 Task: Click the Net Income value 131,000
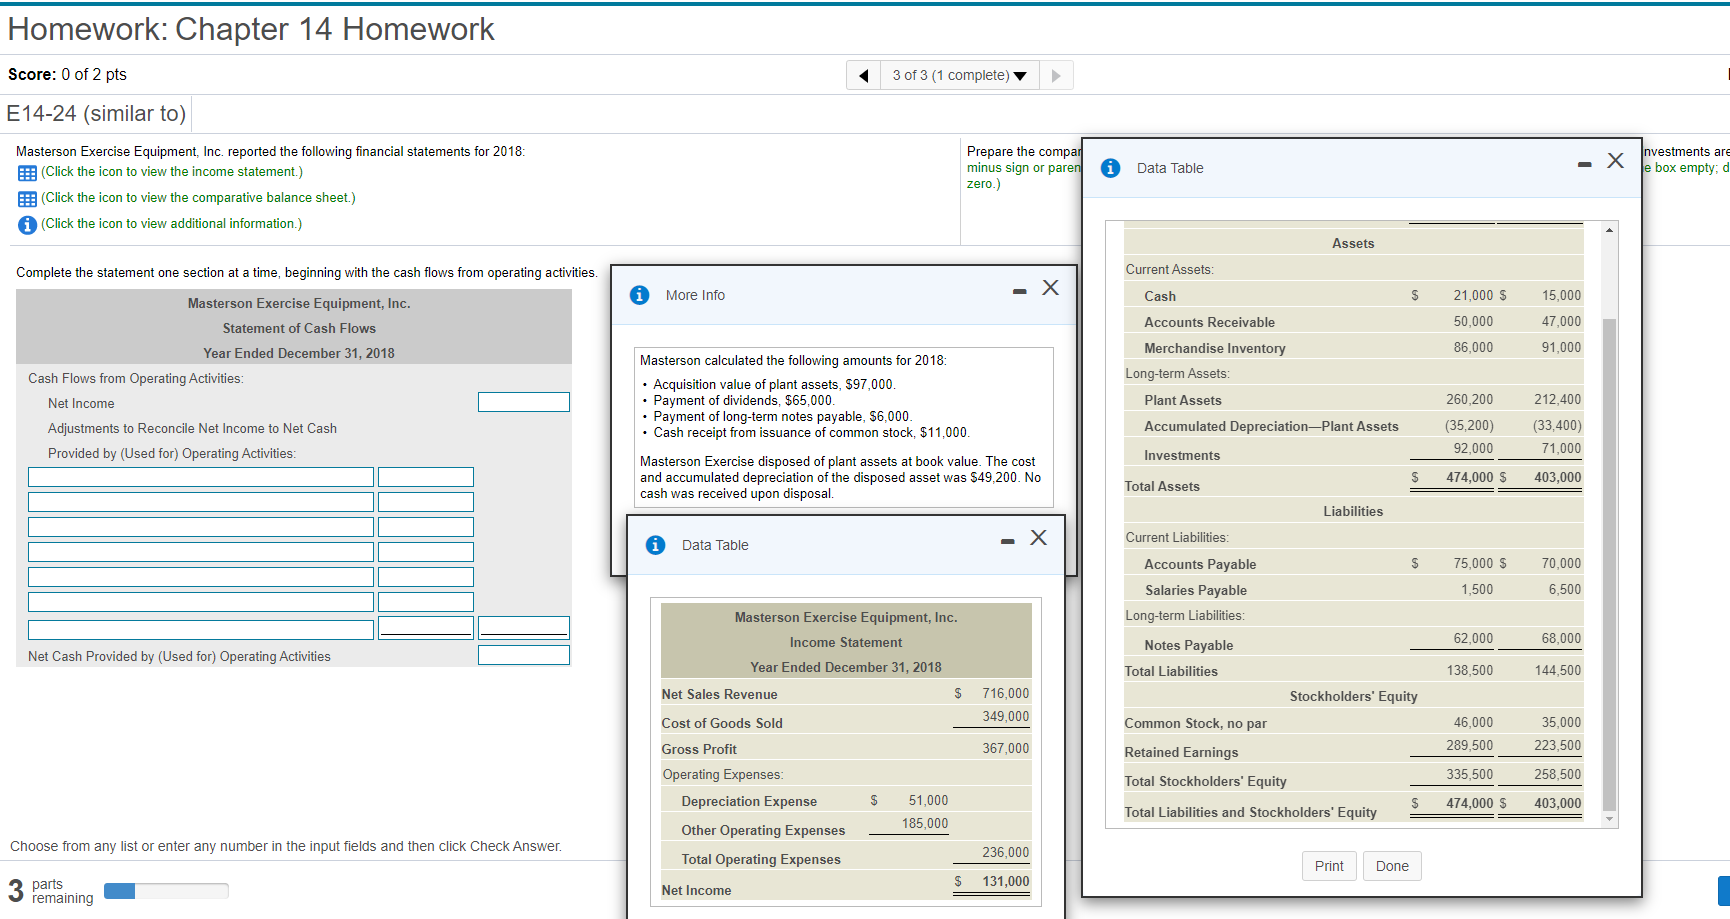(x=1005, y=882)
